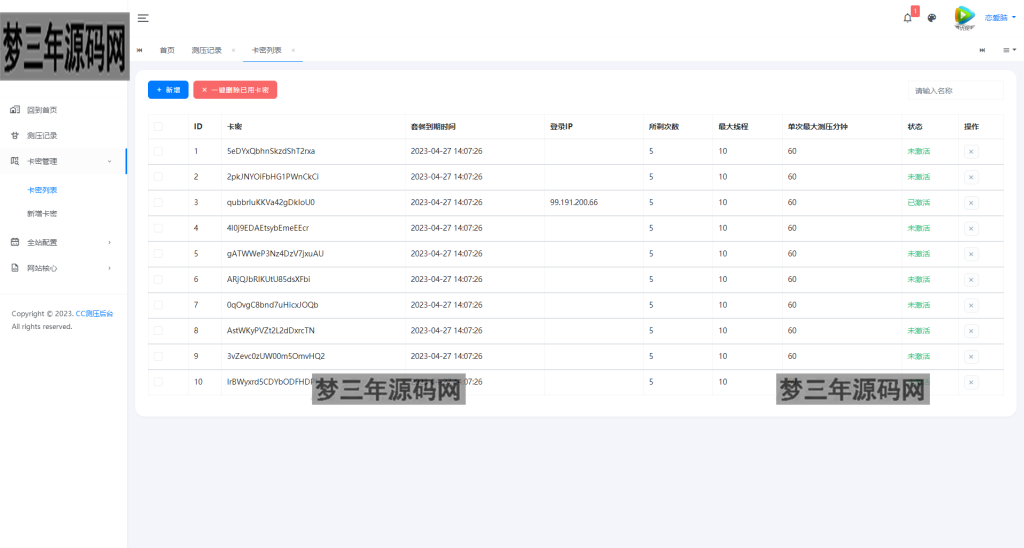This screenshot has width=1024, height=548.
Task: Delete card 5eDYxQbhnSkzdShT2rxa with X icon
Action: (971, 152)
